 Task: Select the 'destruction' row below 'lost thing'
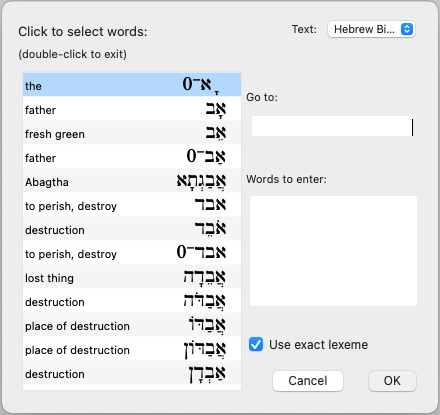pos(132,301)
